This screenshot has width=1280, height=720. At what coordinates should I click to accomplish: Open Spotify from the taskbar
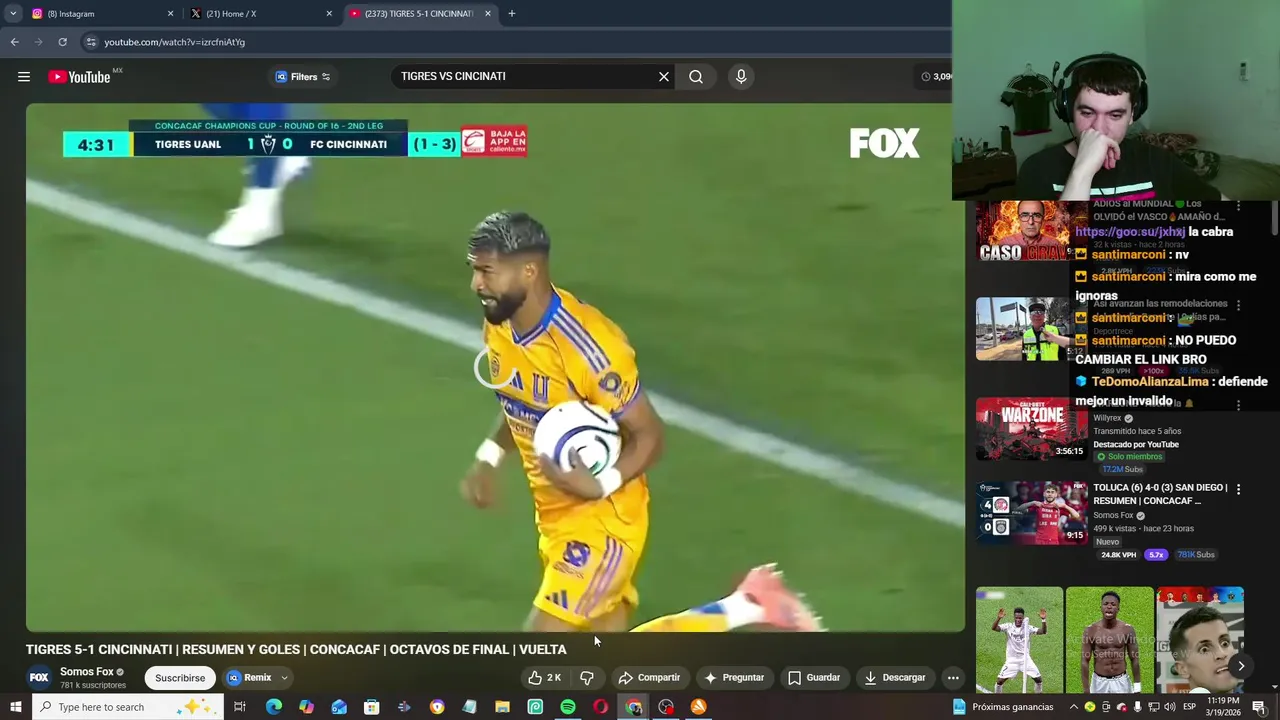[568, 707]
